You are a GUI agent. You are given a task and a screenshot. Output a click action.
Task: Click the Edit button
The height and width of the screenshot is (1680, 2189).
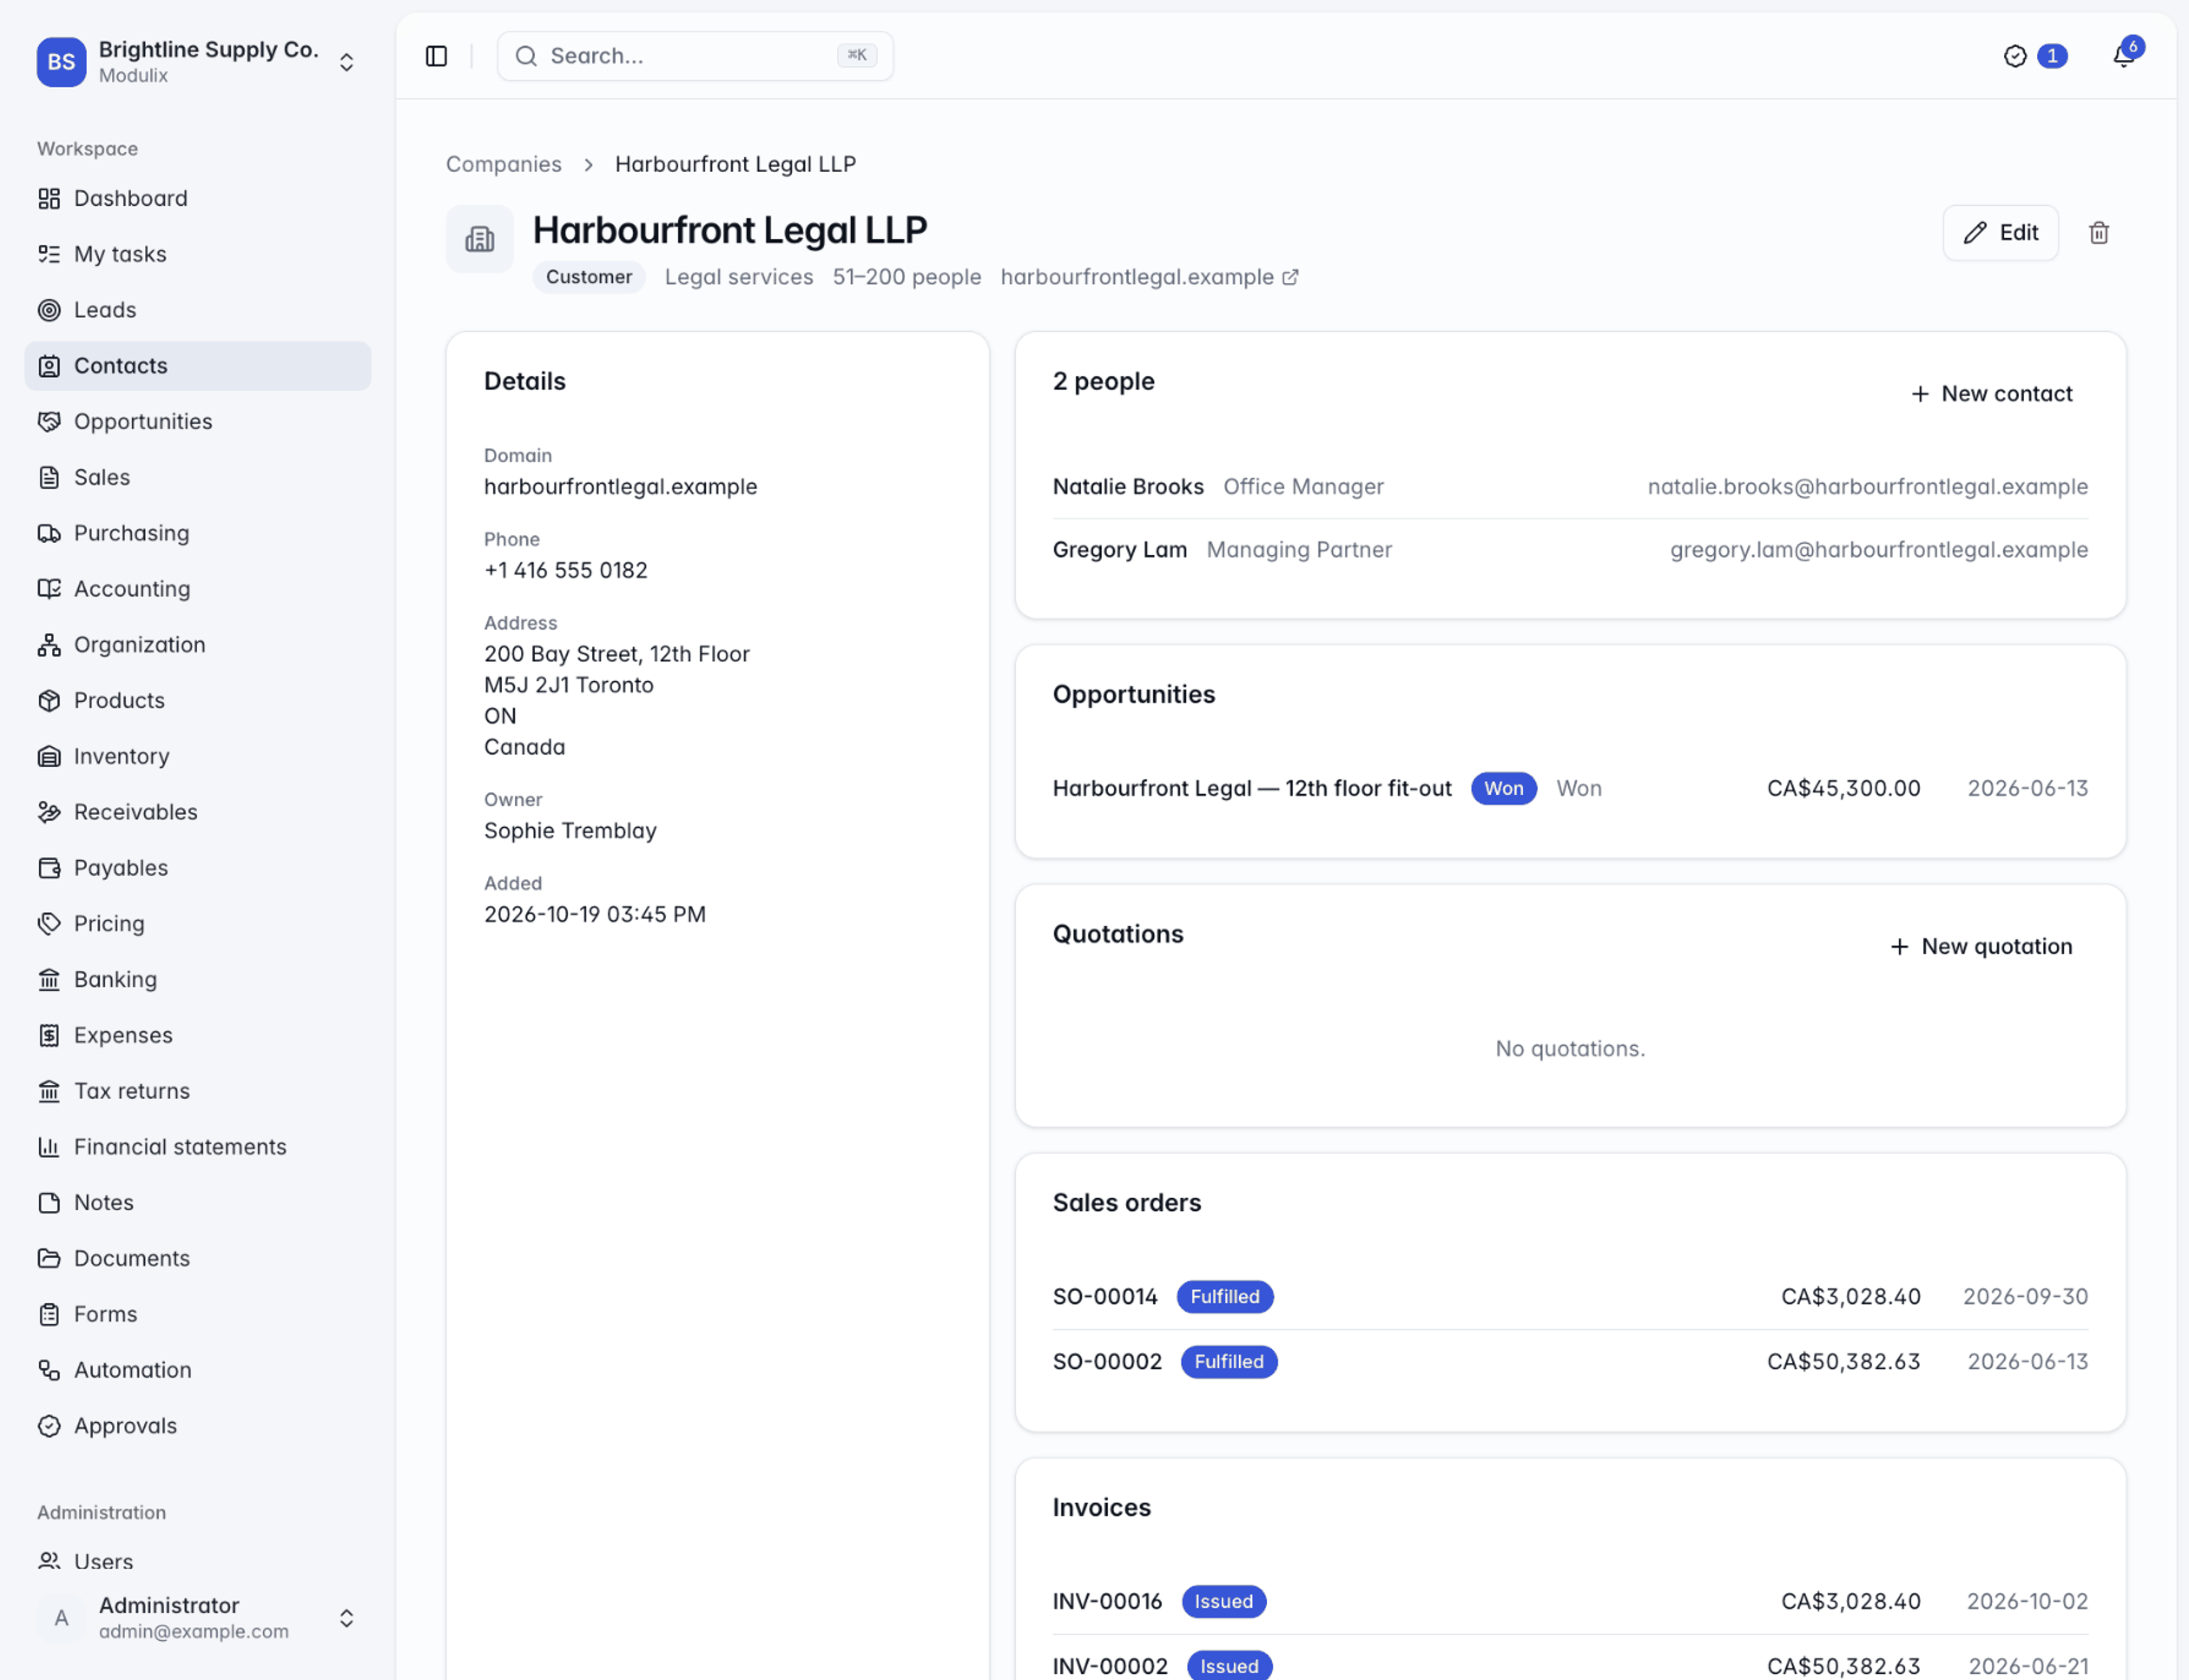tap(2000, 233)
